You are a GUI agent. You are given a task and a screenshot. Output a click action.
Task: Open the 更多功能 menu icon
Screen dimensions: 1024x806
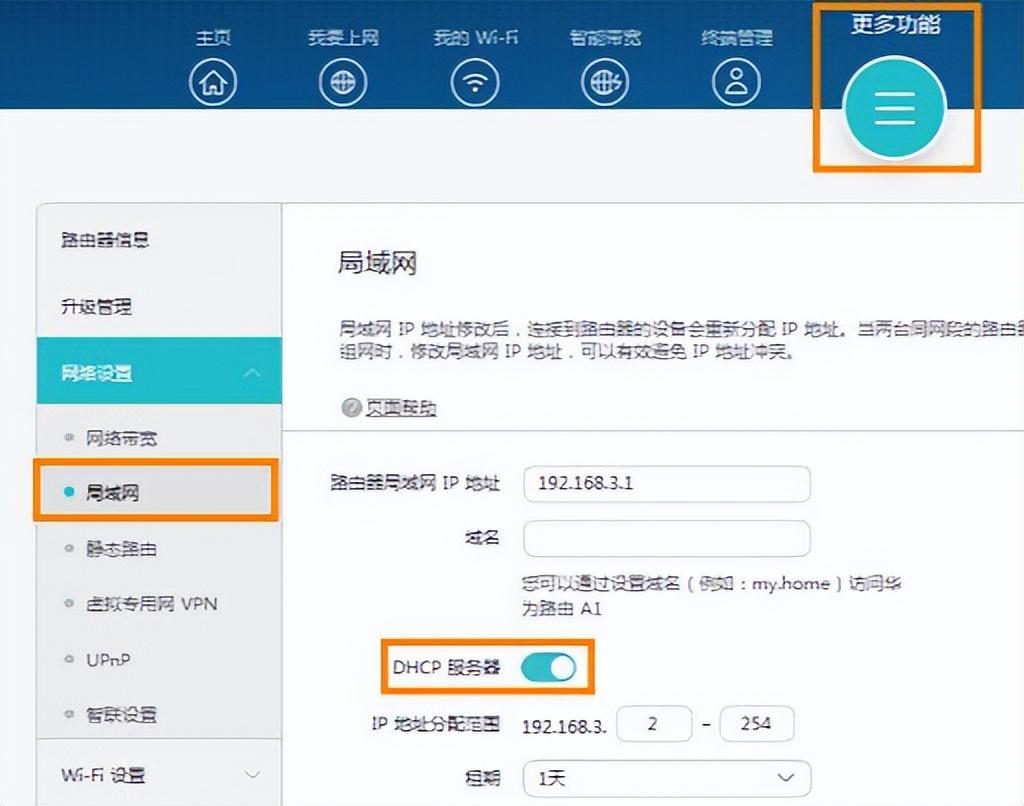[895, 107]
